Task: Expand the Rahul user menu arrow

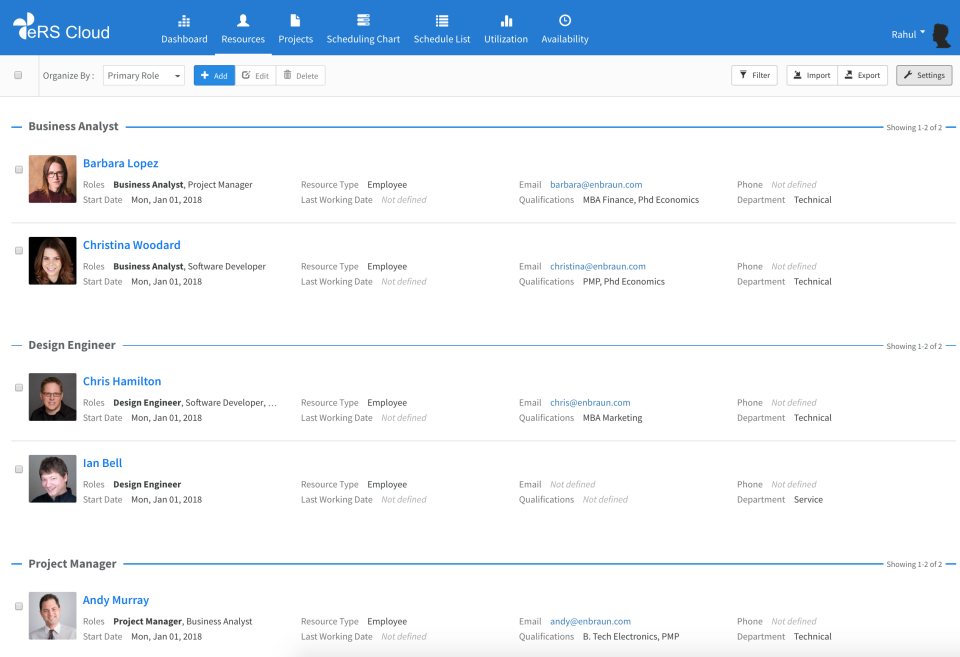Action: point(922,32)
